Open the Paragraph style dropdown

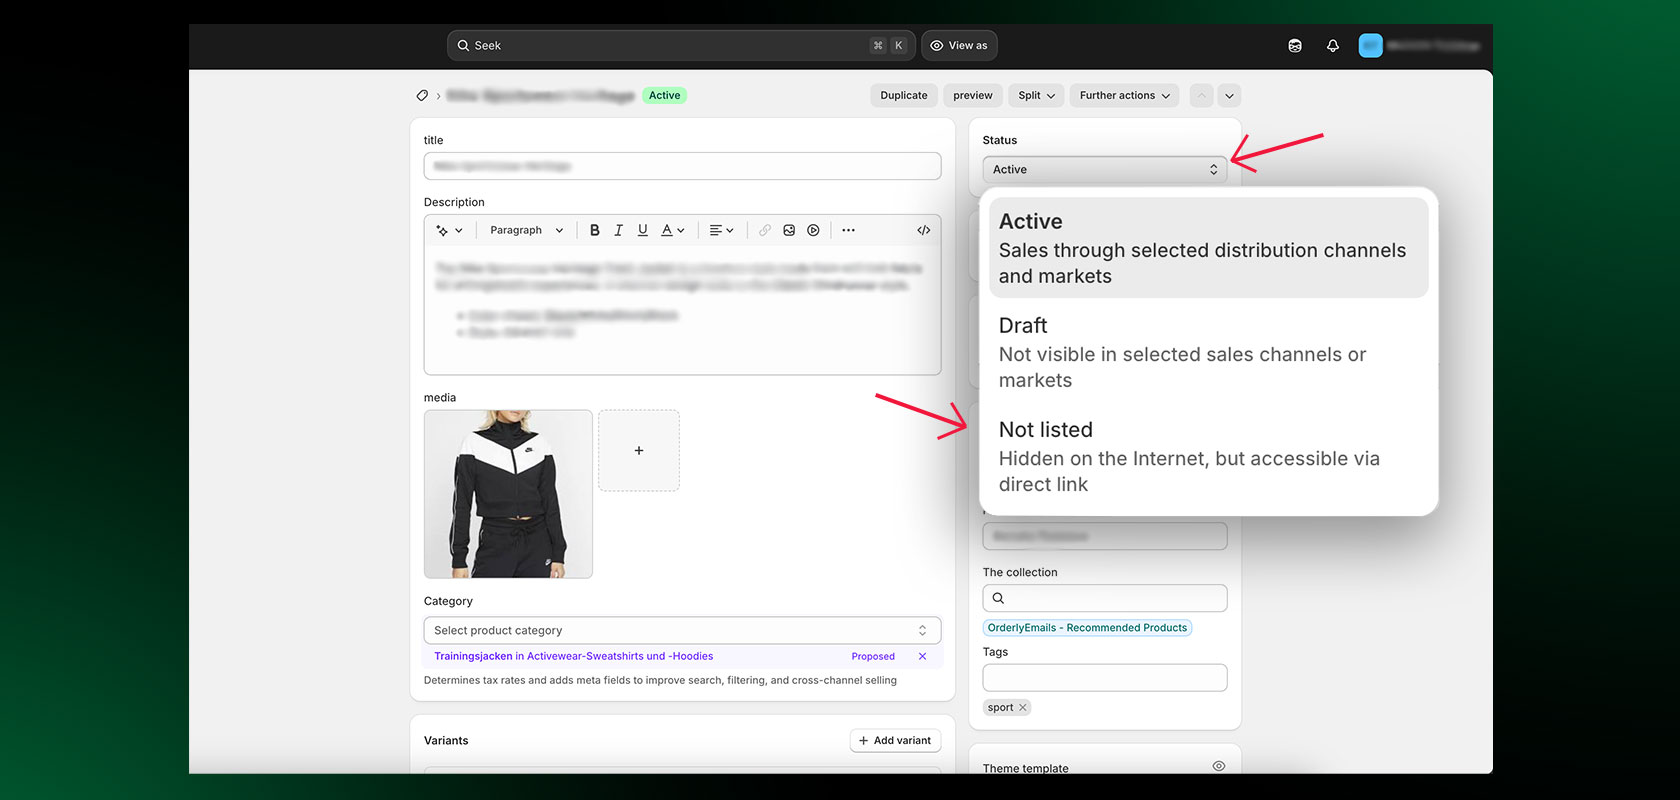526,230
